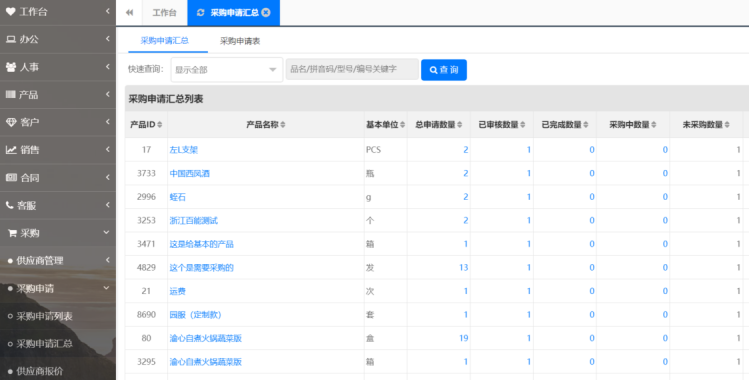Open 渝心自煮火锅蔬菜版 link in row 3295
The height and width of the screenshot is (380, 750).
click(206, 362)
